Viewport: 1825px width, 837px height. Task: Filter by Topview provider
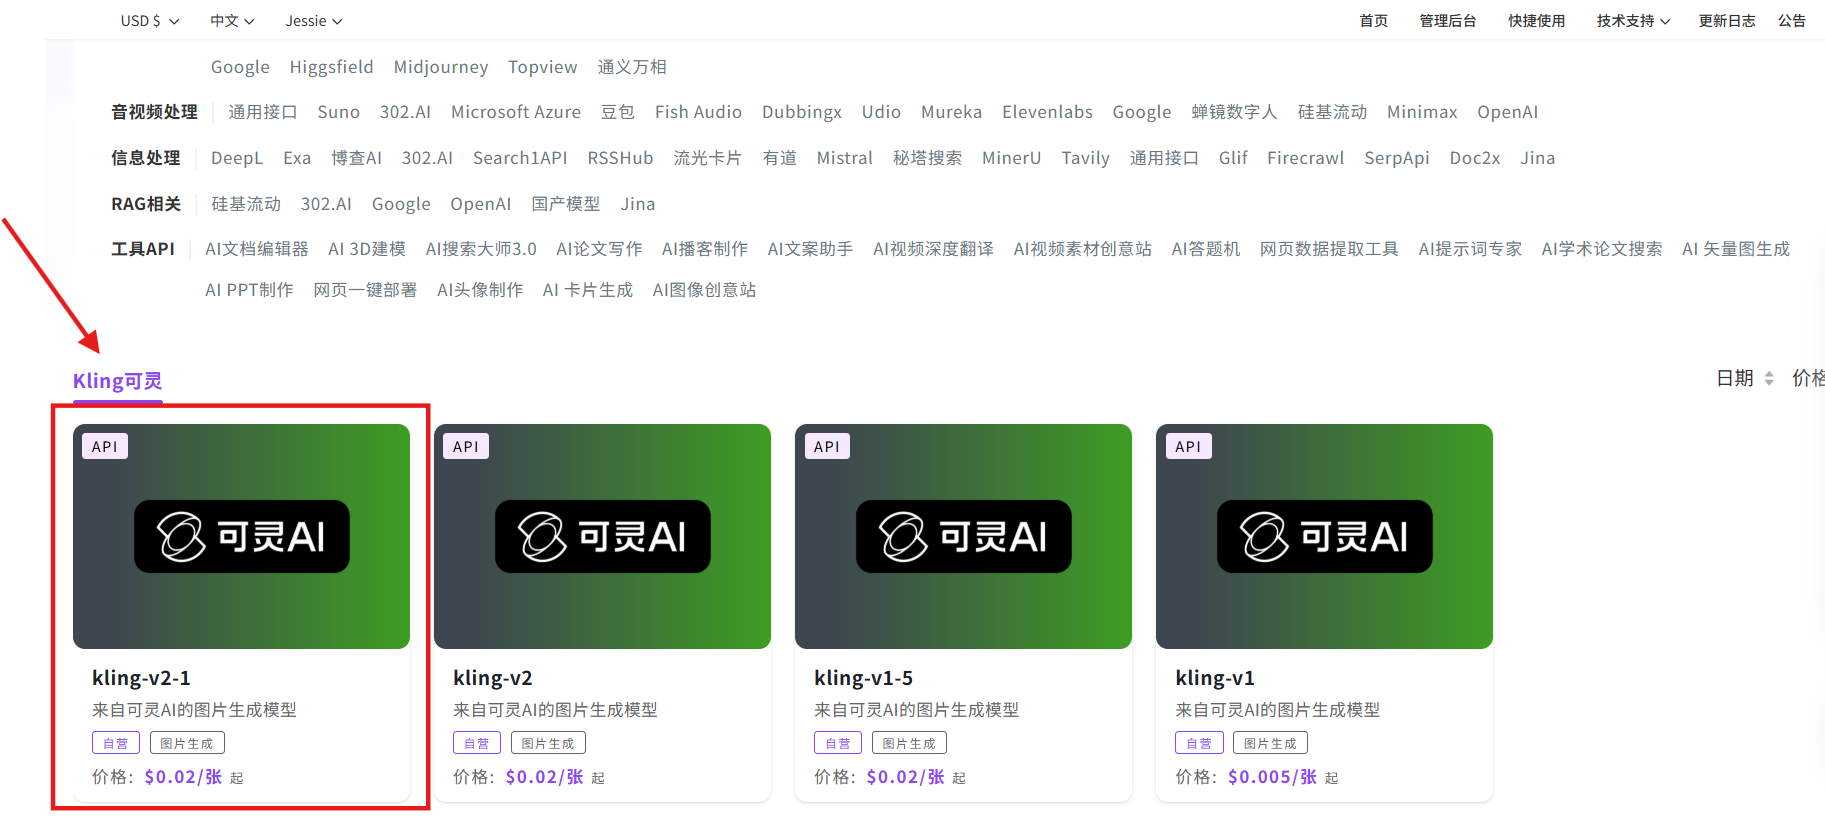coord(543,67)
